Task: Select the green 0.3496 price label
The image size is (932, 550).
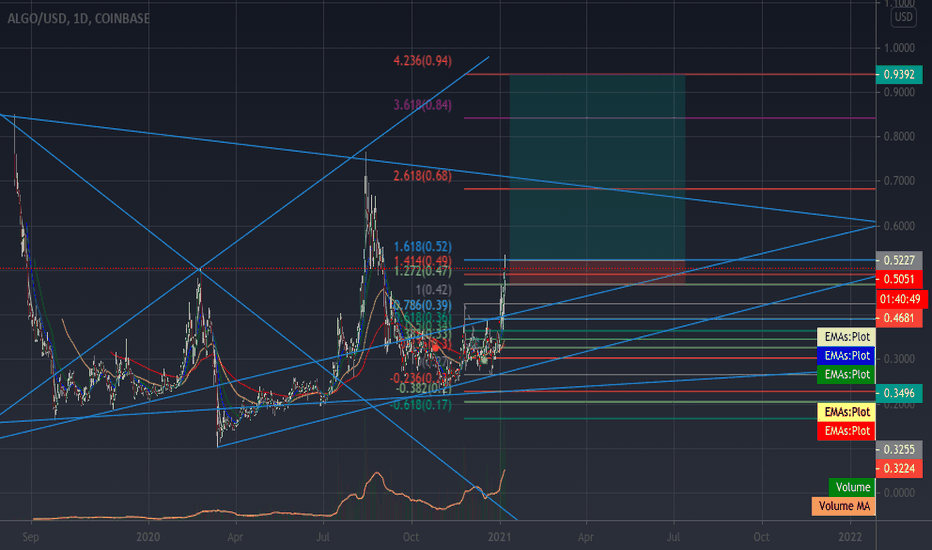Action: [899, 393]
